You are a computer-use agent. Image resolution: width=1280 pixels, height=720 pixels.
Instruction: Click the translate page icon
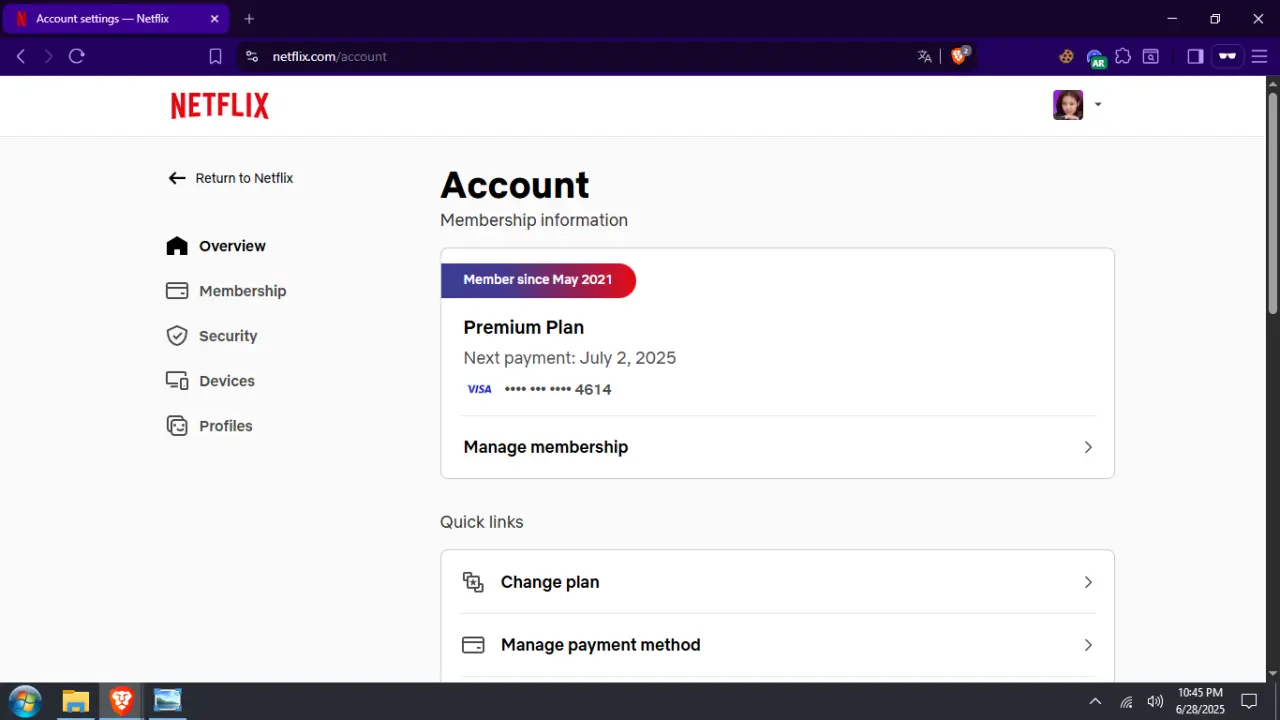(x=925, y=57)
